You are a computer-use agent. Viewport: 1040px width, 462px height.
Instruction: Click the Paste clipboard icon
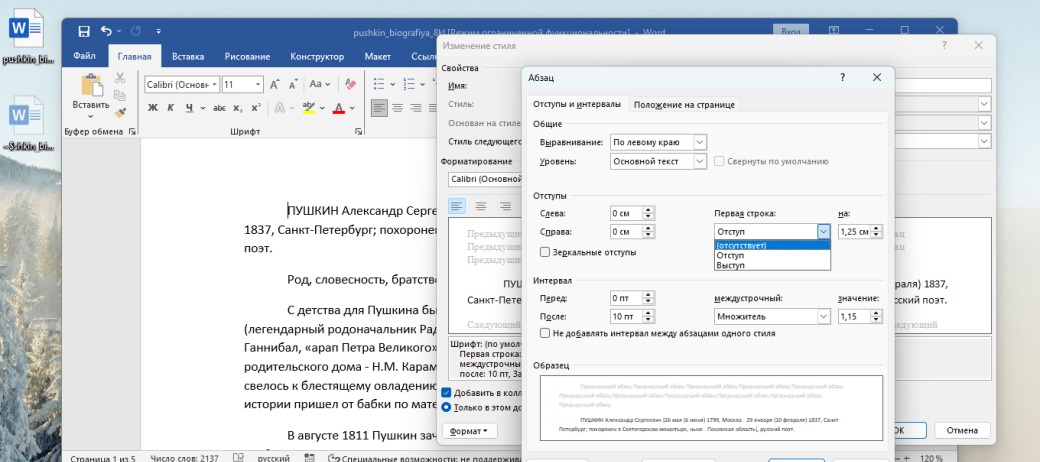pos(91,87)
